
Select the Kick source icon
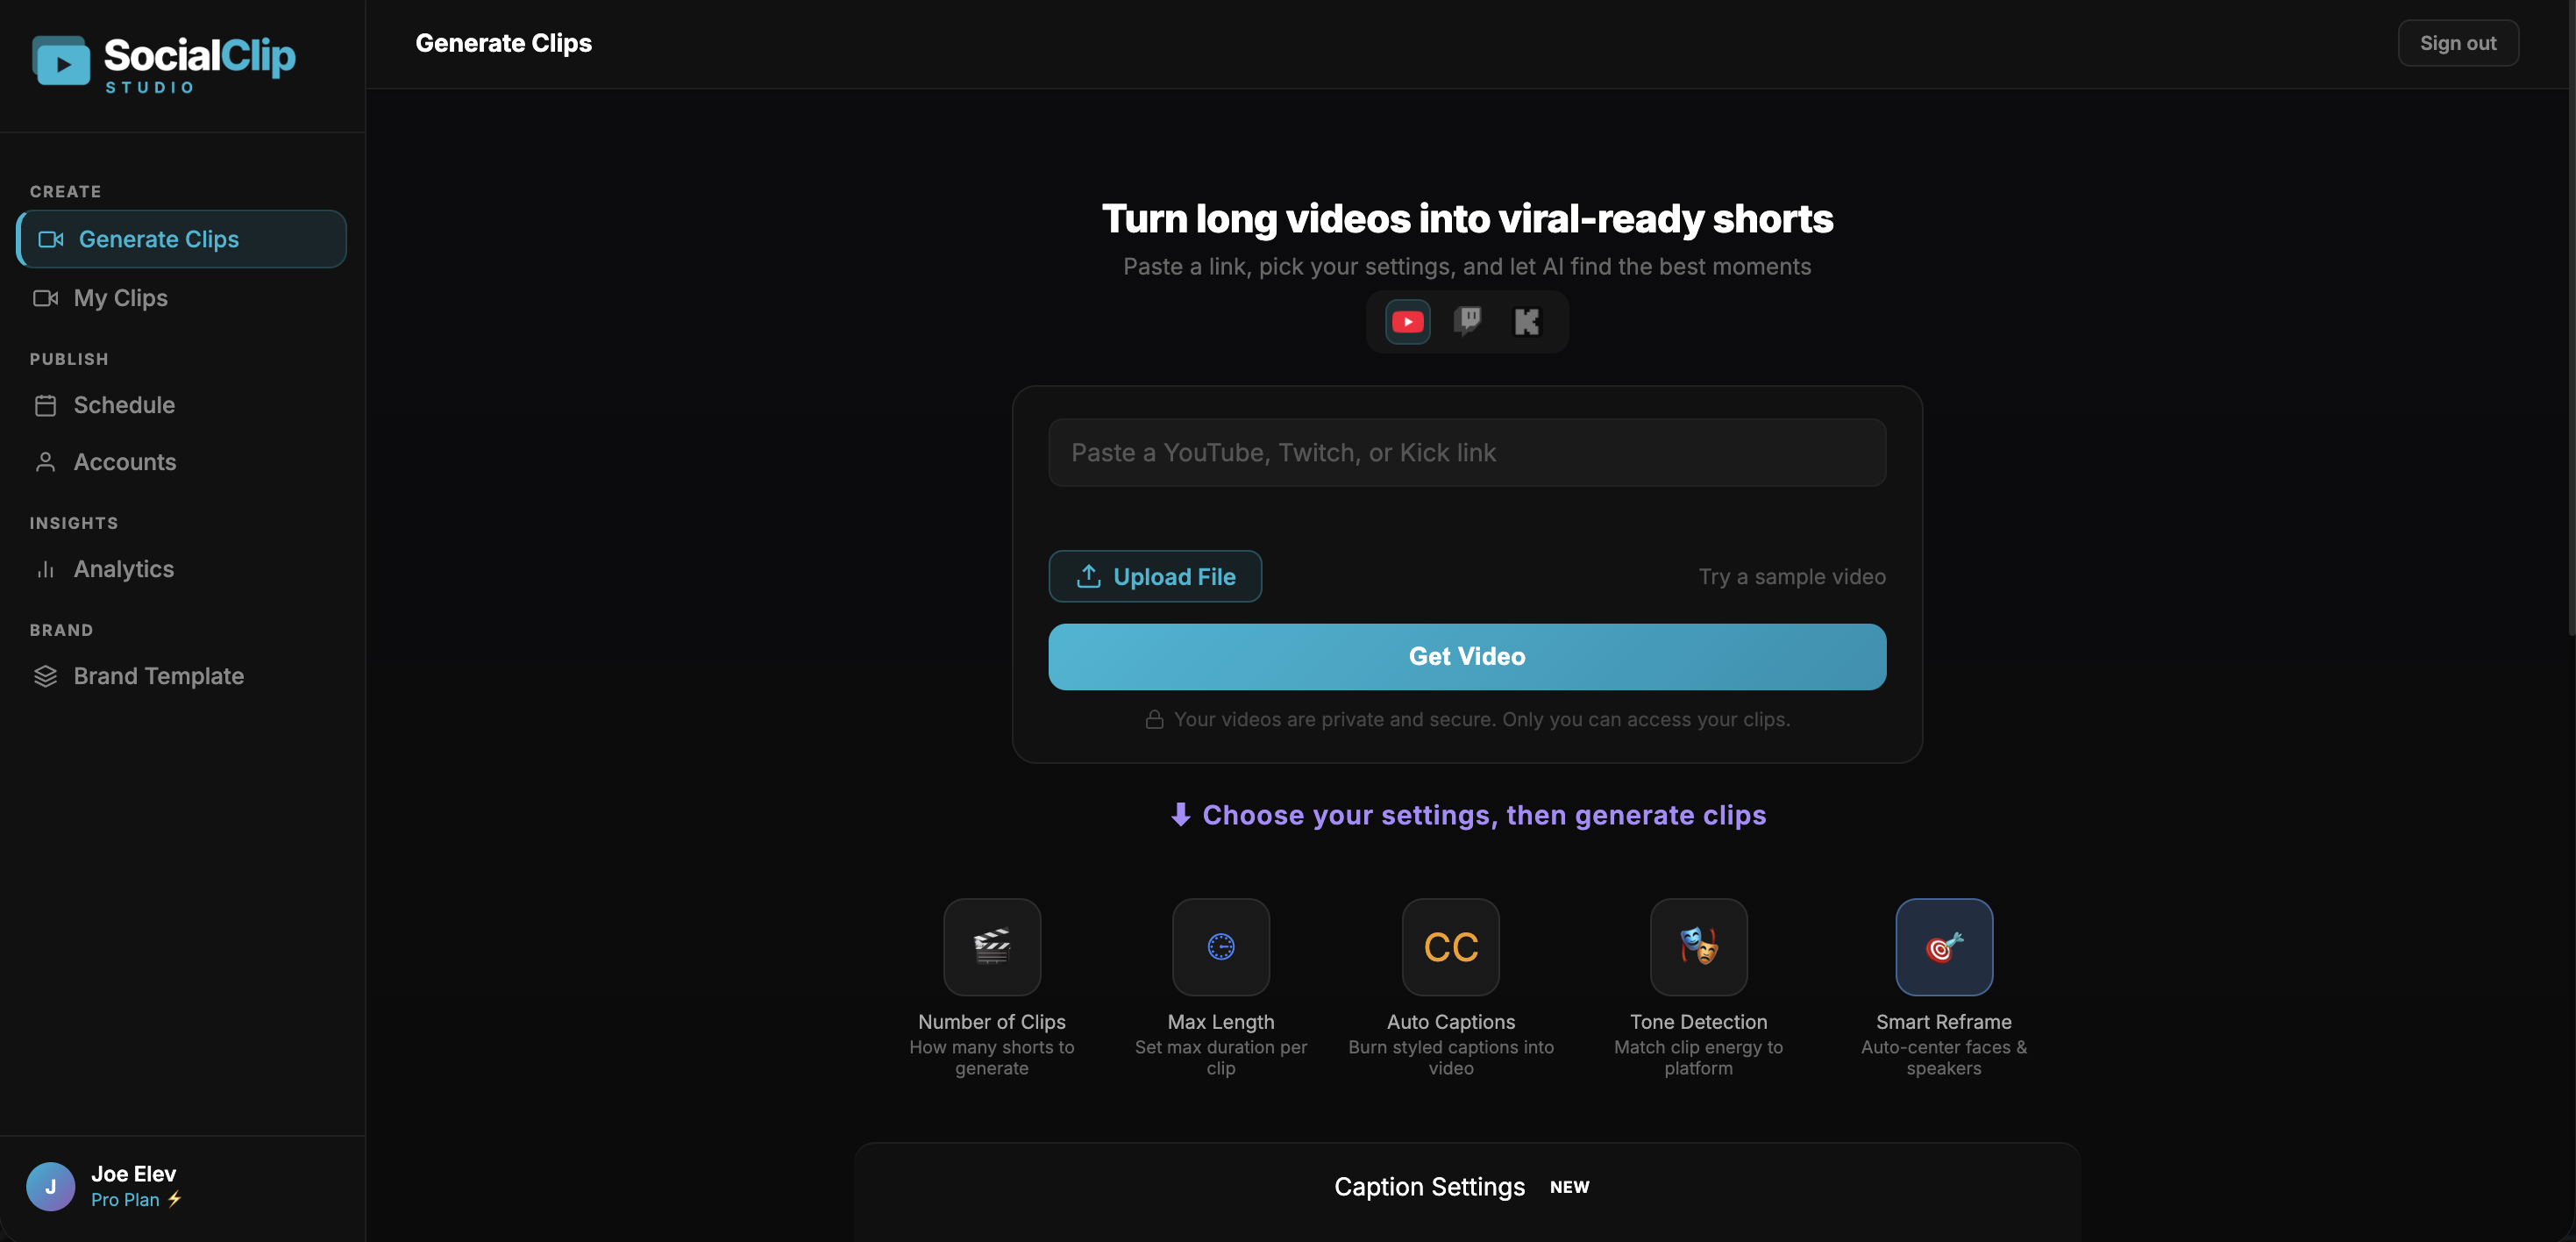[x=1527, y=322]
